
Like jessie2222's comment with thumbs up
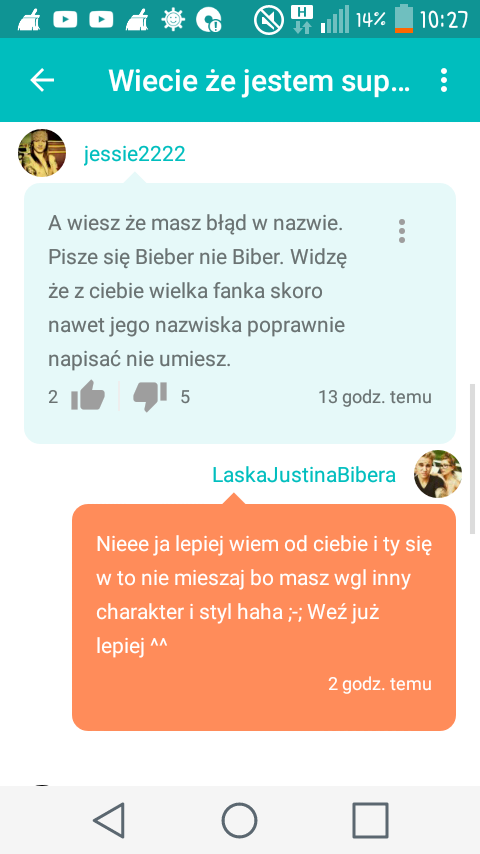88,396
